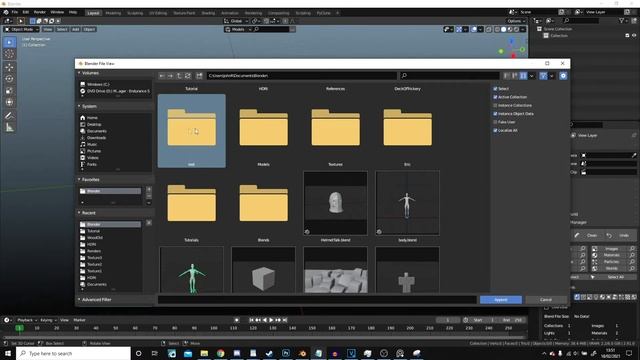640x360 pixels.
Task: Select the Select Box tool in viewport
Action: tap(9, 42)
